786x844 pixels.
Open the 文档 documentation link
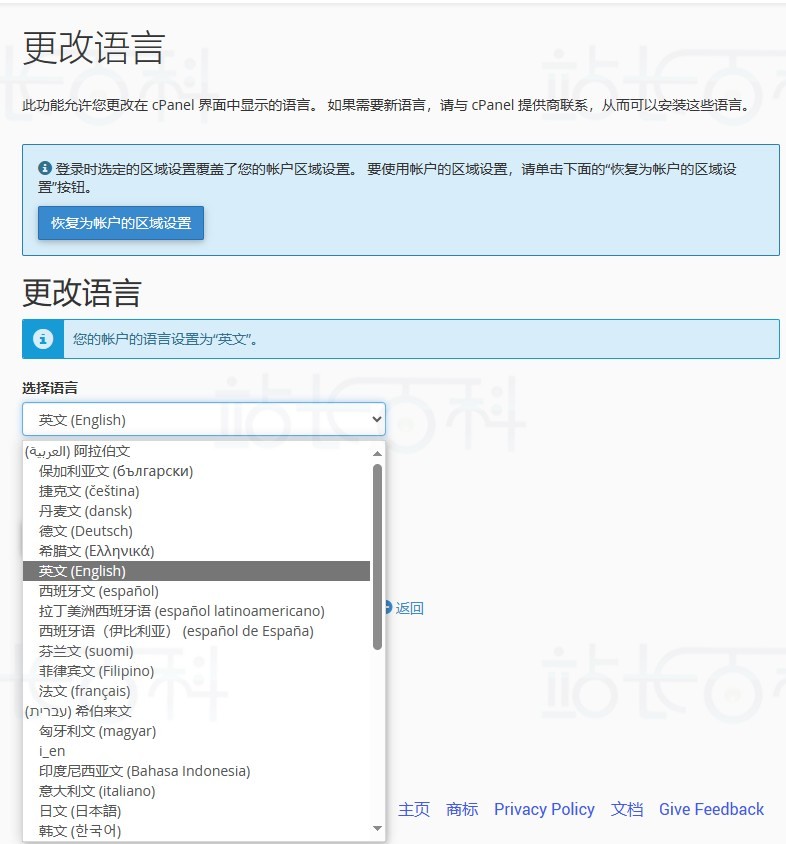tap(627, 809)
